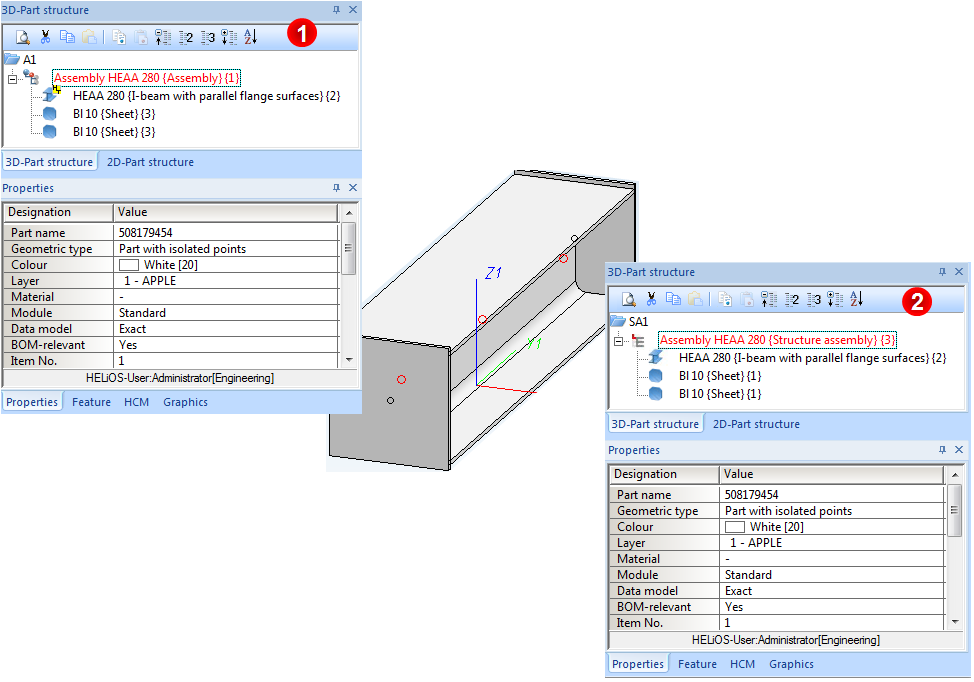Click the scroll-down arrow in right Properties table
974x682 pixels.
(x=955, y=622)
